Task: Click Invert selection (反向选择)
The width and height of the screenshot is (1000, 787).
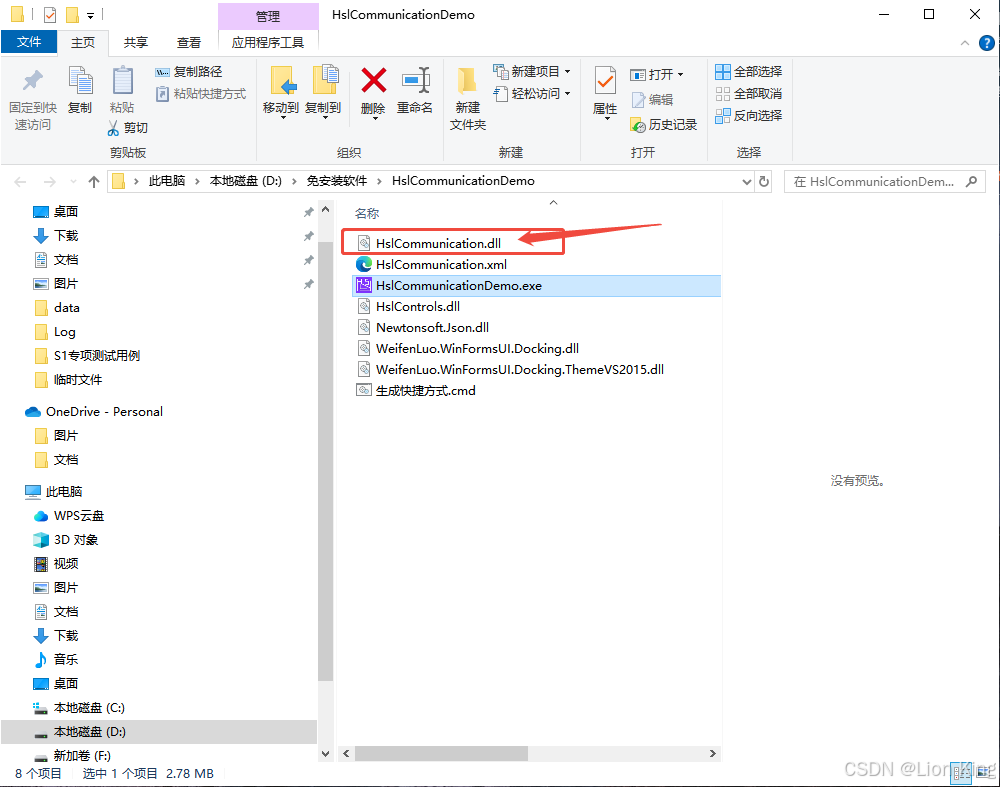Action: (749, 115)
